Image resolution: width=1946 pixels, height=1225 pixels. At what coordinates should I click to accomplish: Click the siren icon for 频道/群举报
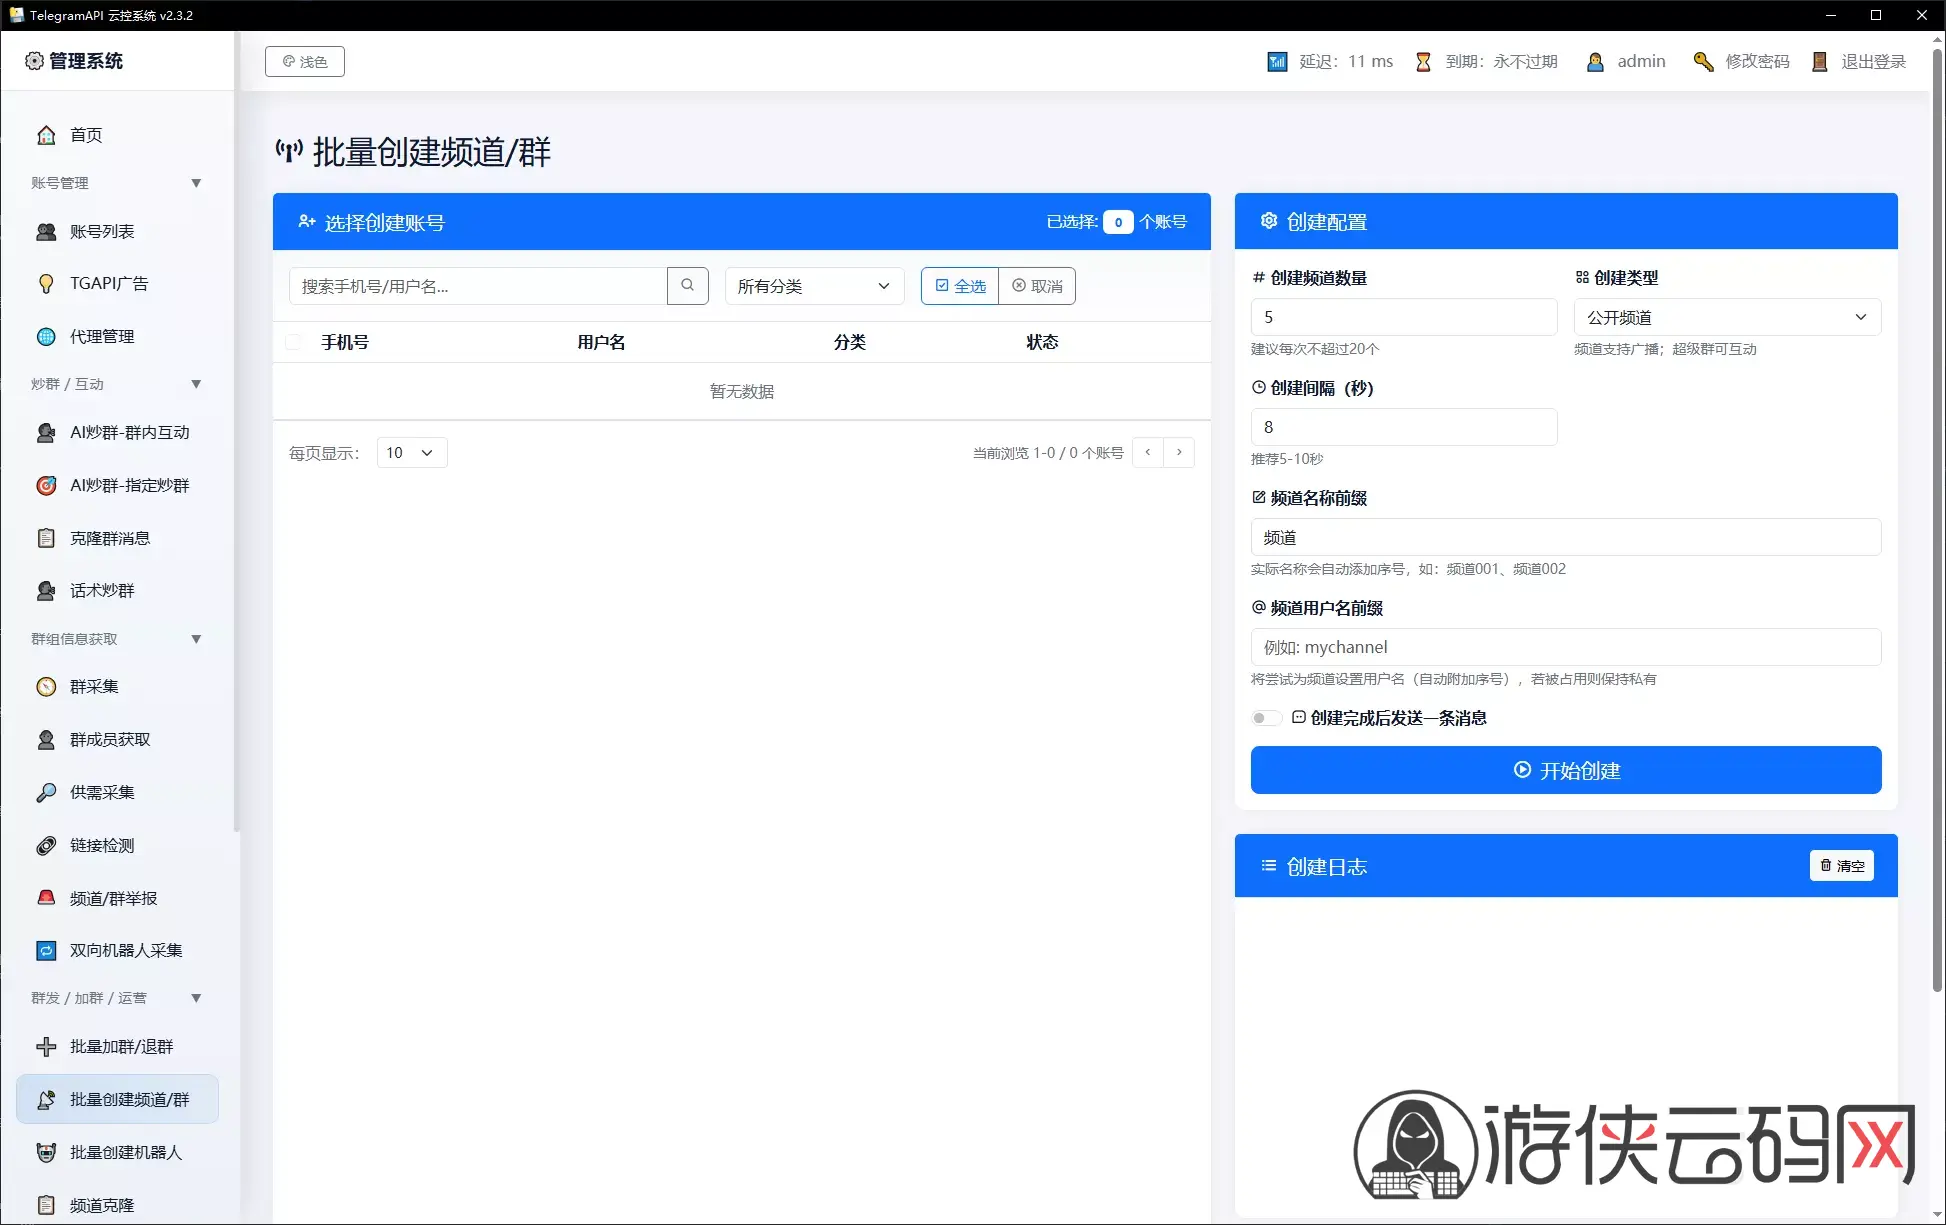[x=46, y=898]
